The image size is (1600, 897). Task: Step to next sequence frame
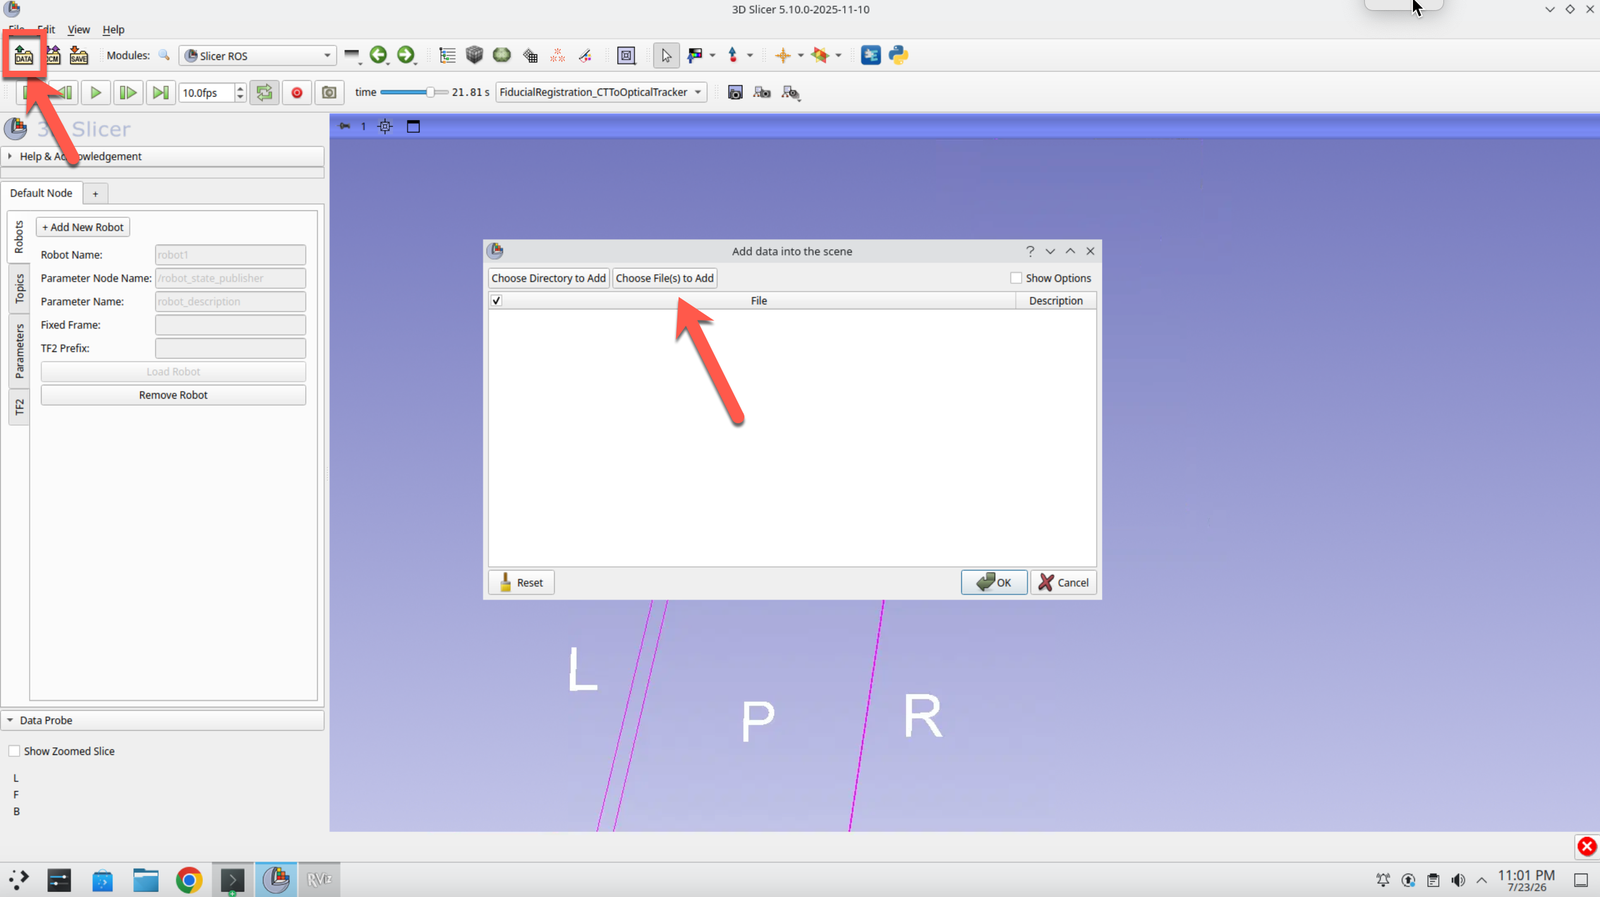pyautogui.click(x=128, y=92)
